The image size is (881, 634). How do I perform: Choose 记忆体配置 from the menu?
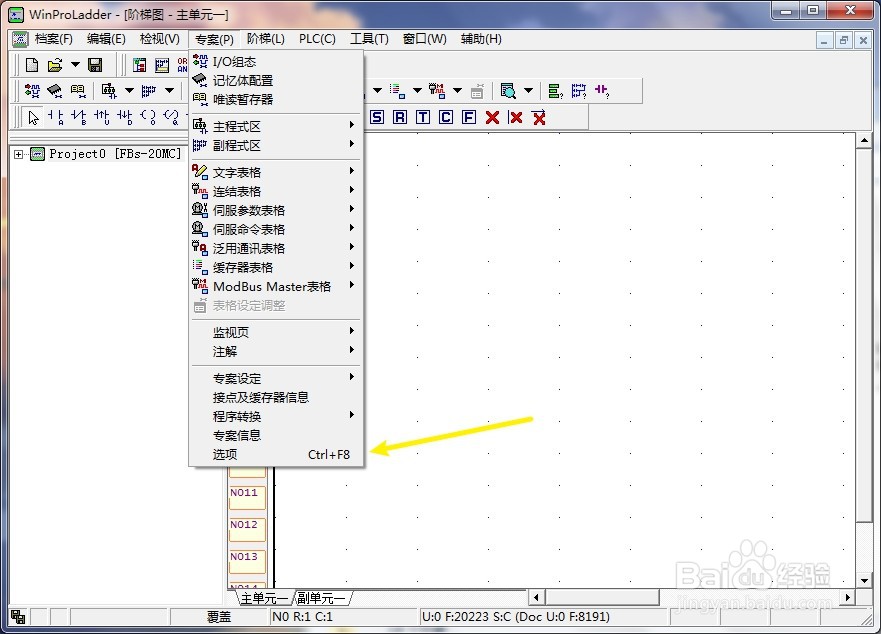tap(276, 80)
